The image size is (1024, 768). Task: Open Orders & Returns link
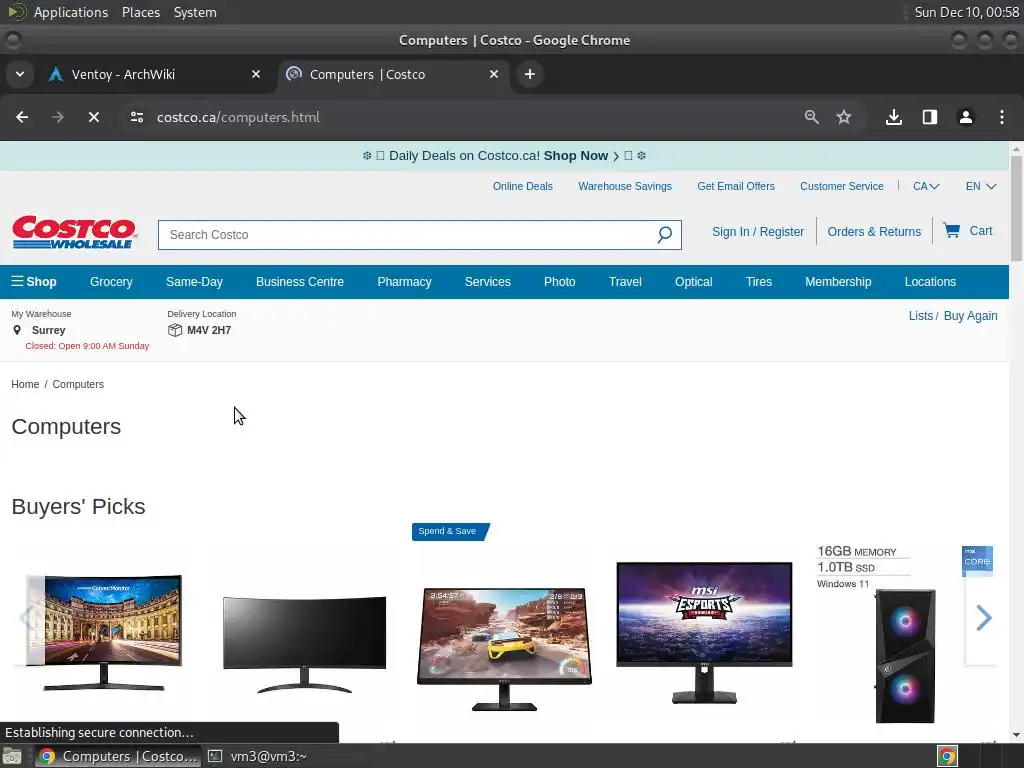coord(874,232)
